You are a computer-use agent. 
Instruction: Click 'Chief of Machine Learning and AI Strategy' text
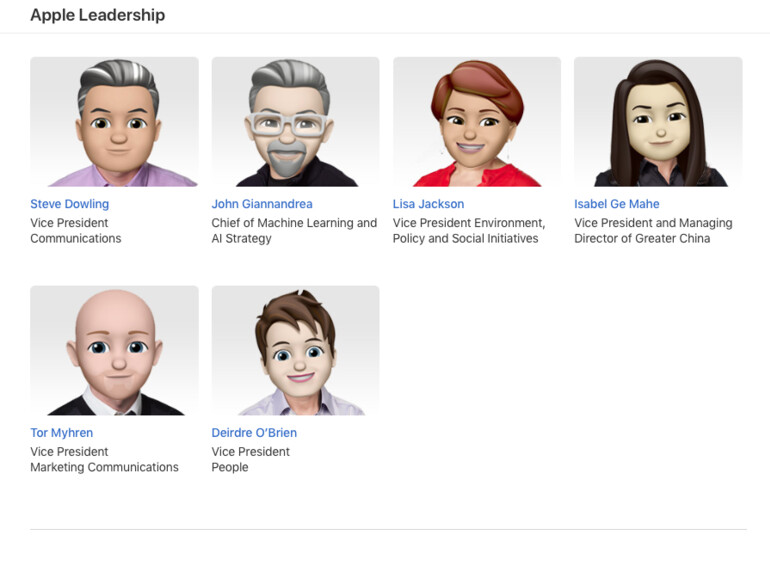[x=294, y=230]
